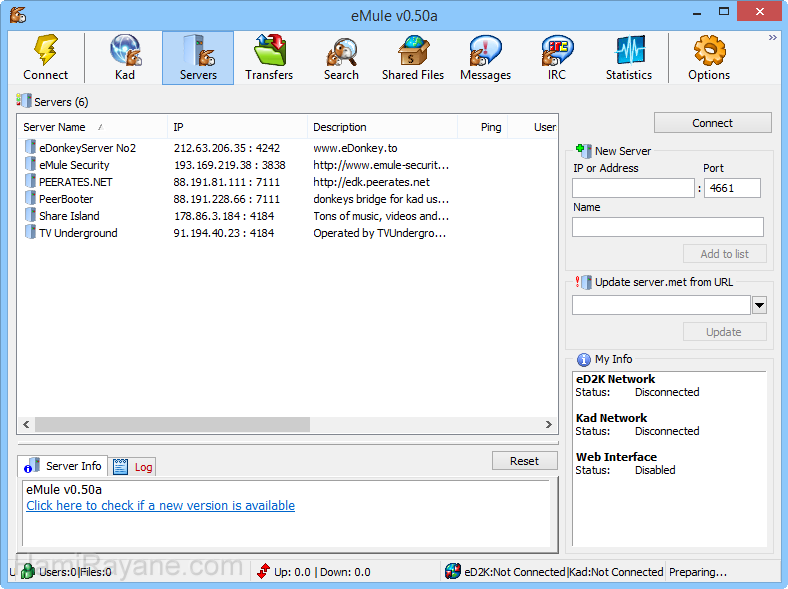Screen dimensions: 788x589
Task: Select the TV Underground server name
Action: tap(78, 233)
